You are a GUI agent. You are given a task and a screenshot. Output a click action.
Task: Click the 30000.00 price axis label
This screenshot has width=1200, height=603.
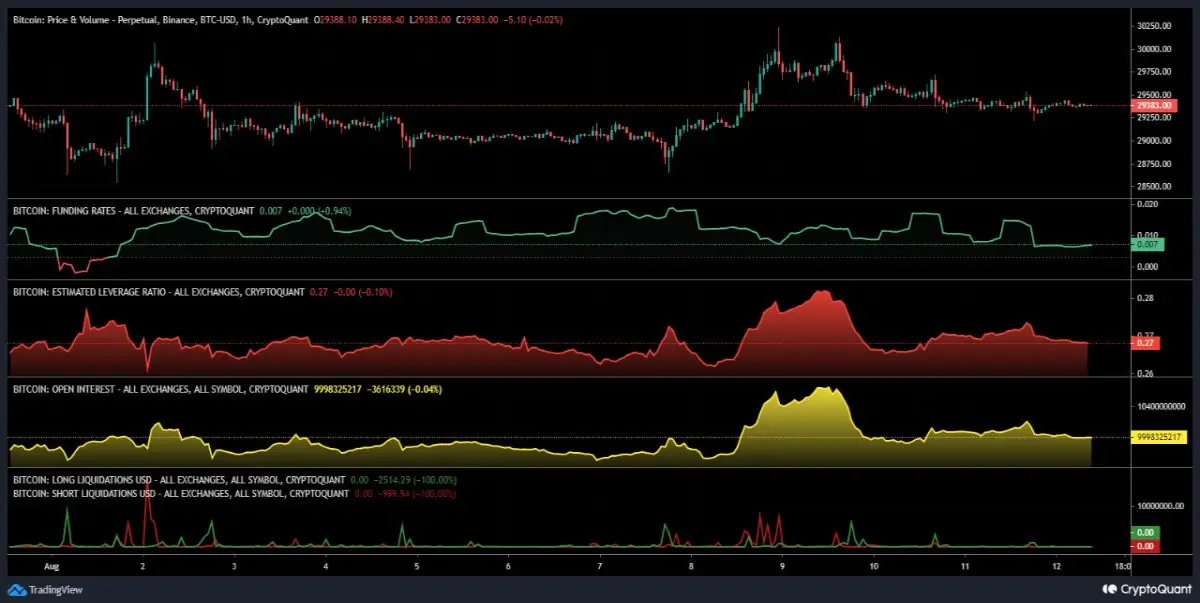(1155, 49)
